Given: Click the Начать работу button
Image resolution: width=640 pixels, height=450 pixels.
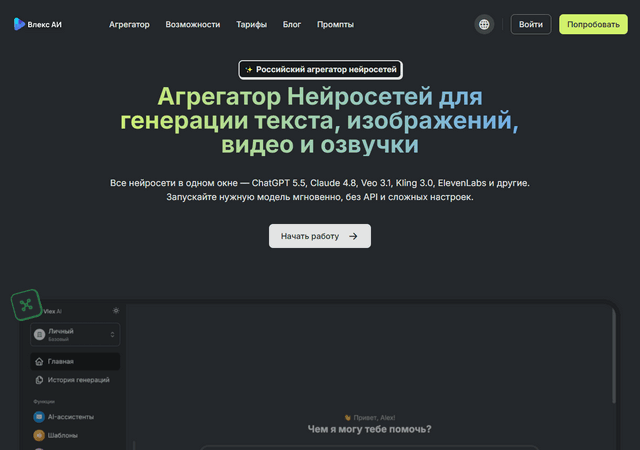Looking at the screenshot, I should coord(320,236).
